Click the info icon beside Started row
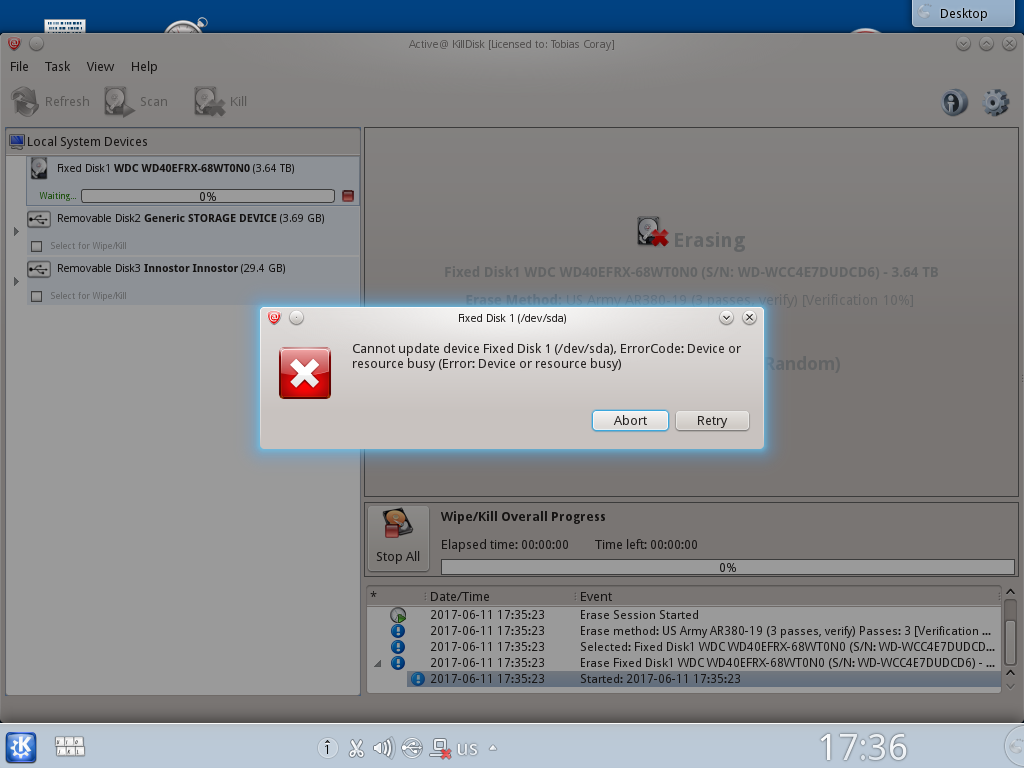Screen dimensions: 1024x768 click(417, 679)
